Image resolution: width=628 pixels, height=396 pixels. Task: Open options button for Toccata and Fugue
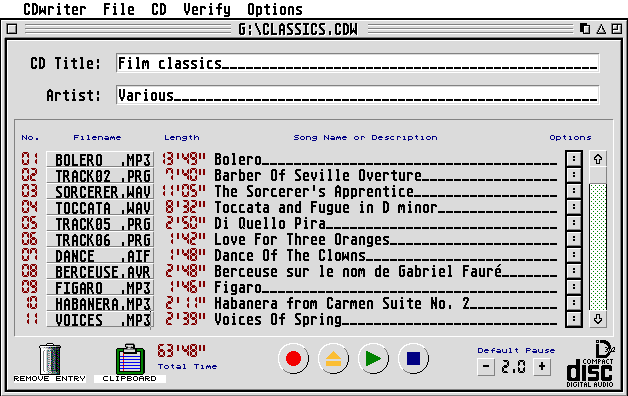tap(574, 207)
